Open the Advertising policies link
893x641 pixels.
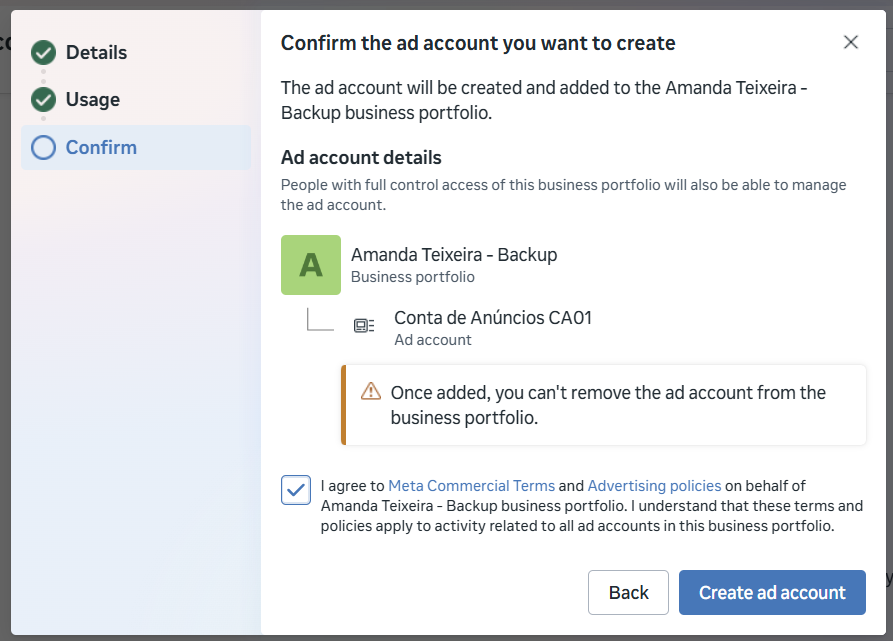click(654, 485)
